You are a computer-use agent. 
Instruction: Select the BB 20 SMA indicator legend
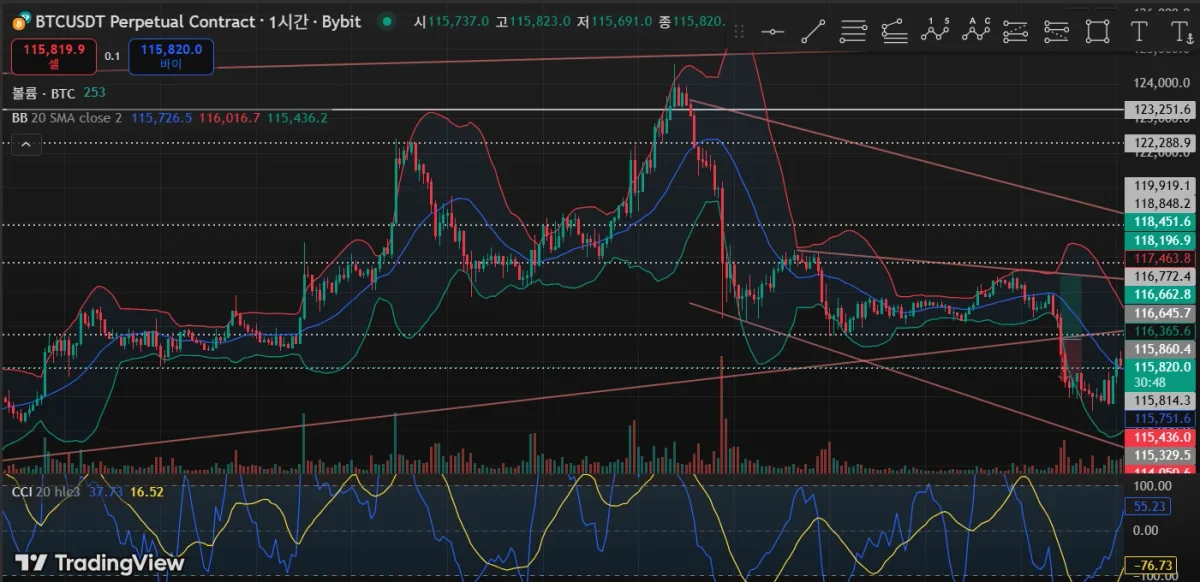tap(66, 118)
